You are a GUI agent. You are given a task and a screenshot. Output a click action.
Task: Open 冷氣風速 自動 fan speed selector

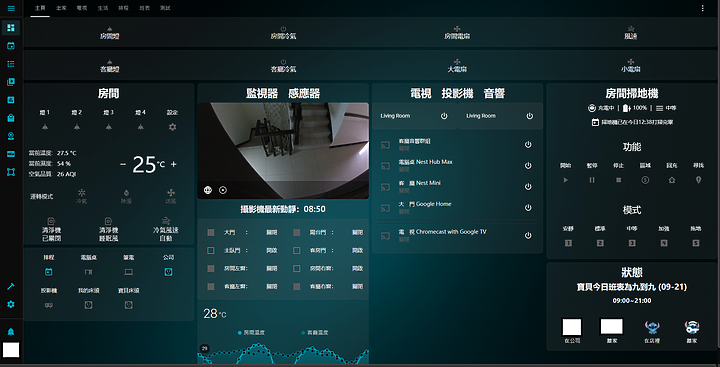pos(166,229)
